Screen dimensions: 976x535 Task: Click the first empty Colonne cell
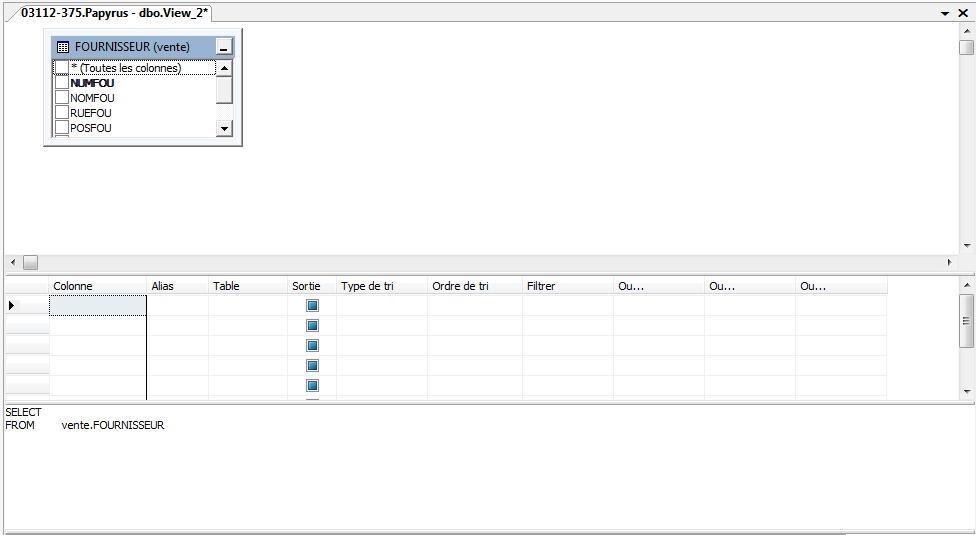[x=98, y=306]
